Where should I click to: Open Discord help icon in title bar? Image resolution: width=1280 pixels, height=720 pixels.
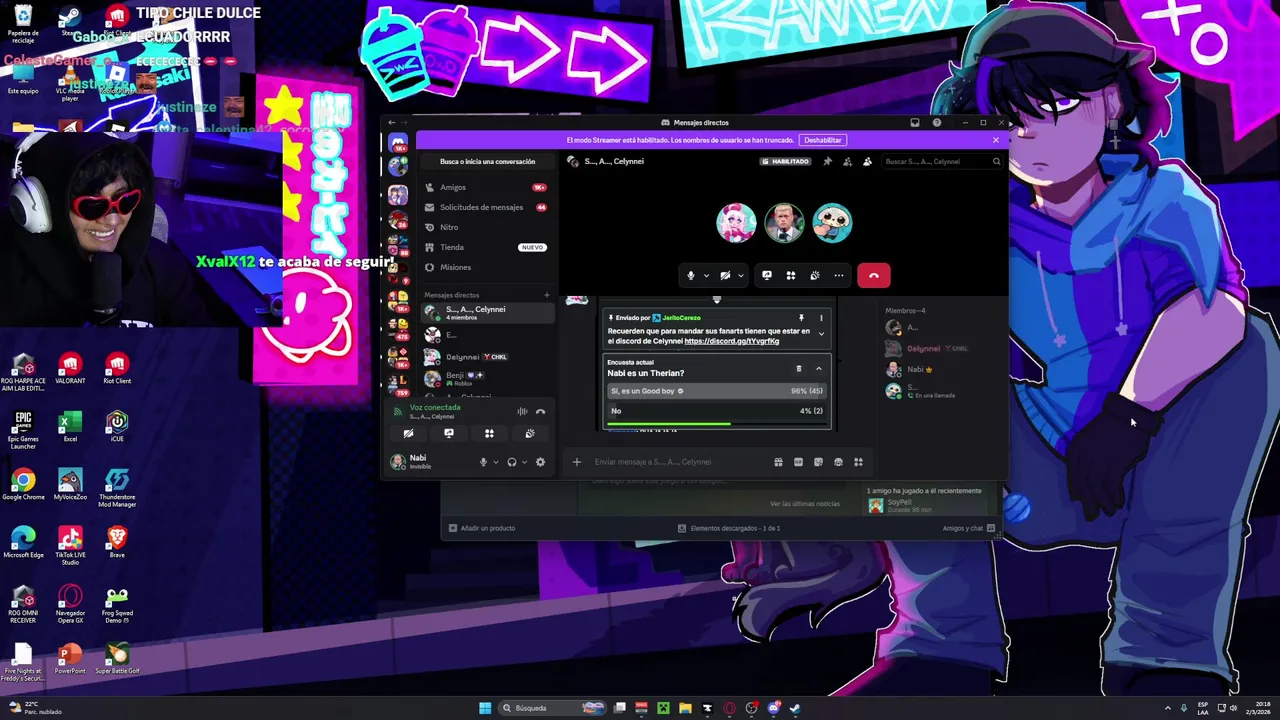click(x=937, y=123)
